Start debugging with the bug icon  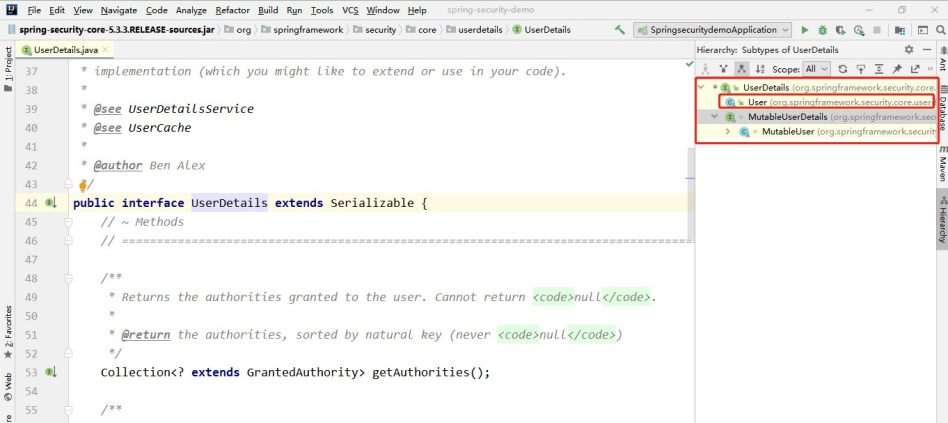tap(822, 30)
